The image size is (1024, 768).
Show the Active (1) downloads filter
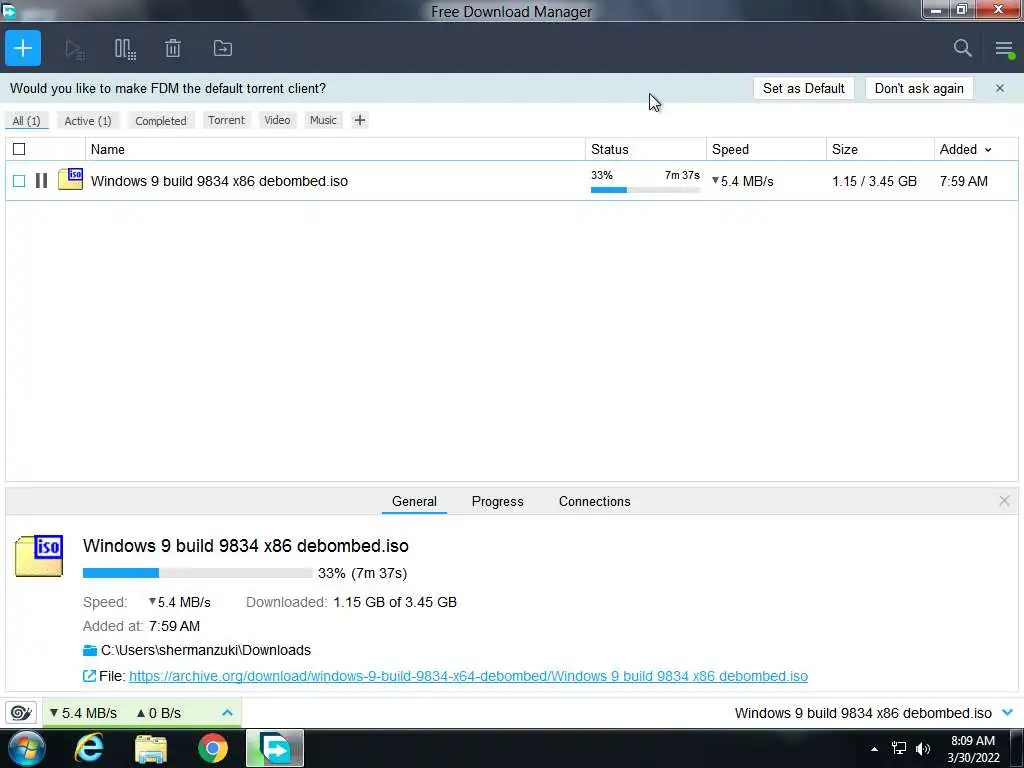pos(88,121)
